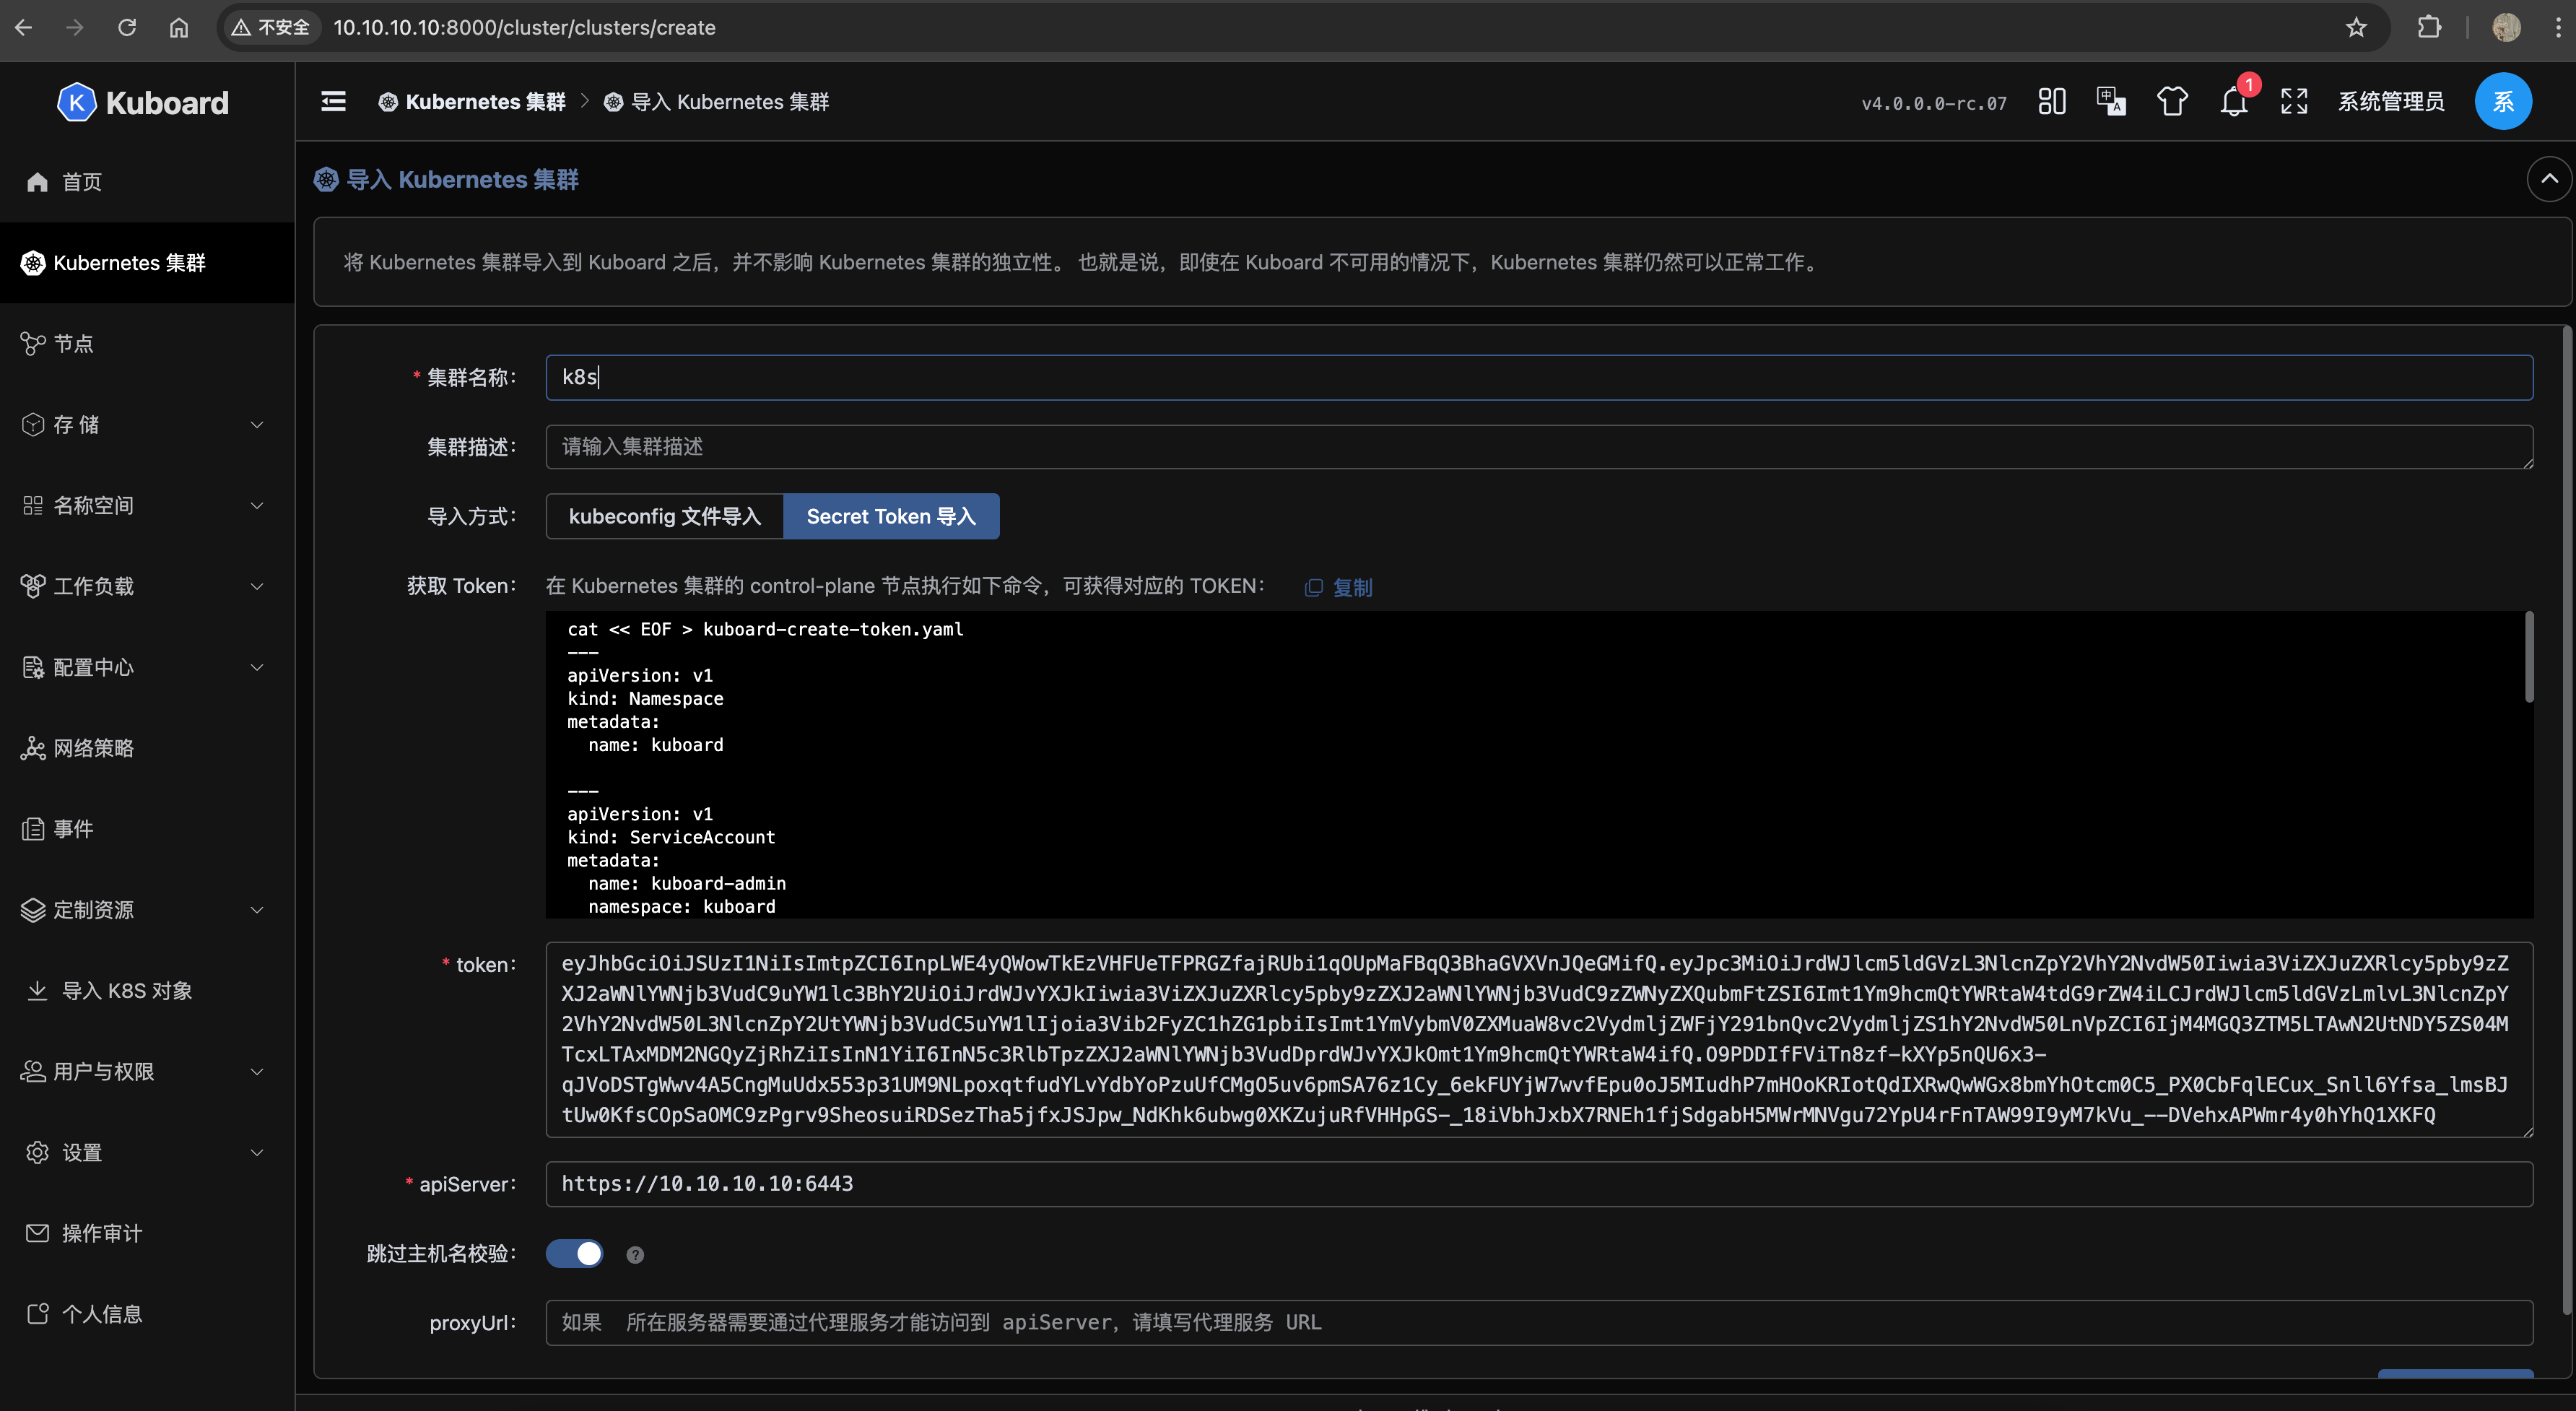Image resolution: width=2576 pixels, height=1411 pixels.
Task: Expand 工作负载 sidebar menu
Action: click(147, 586)
